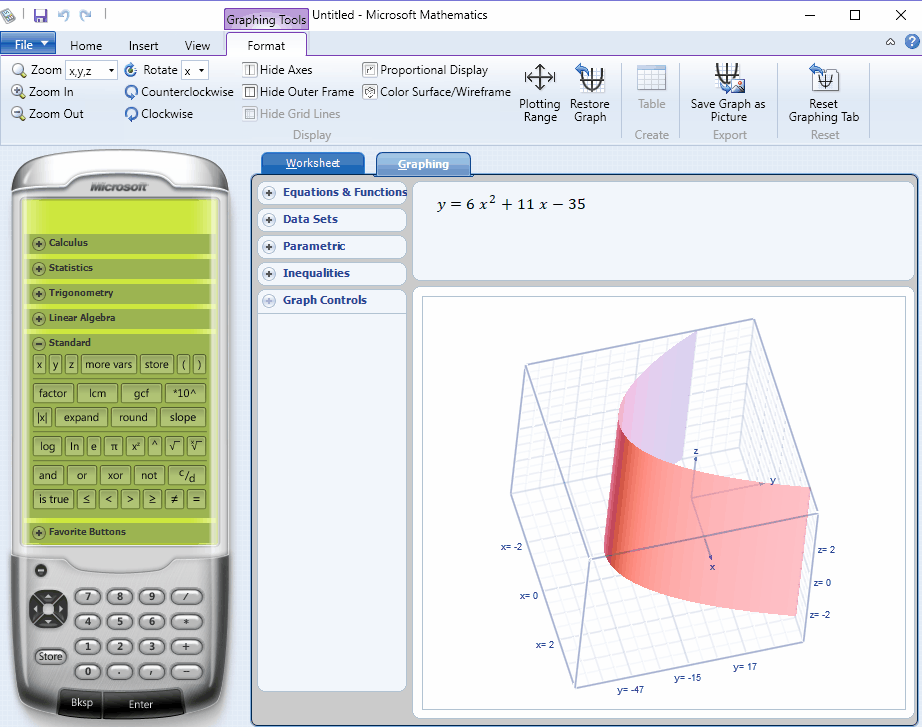
Task: Insert the not-equal sign
Action: pyautogui.click(x=174, y=499)
